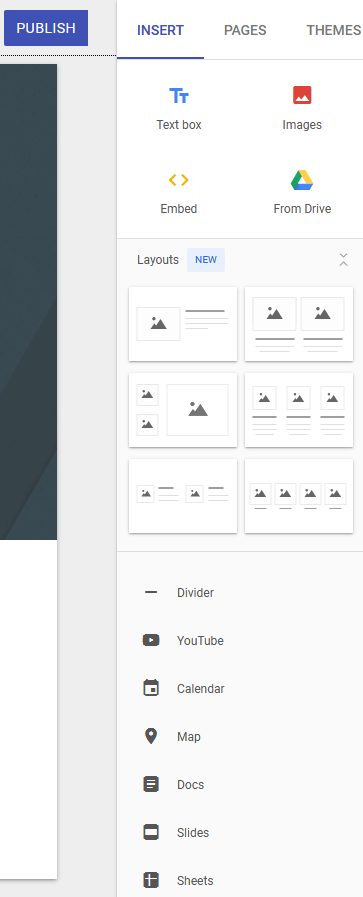
Task: Choose the four-images-in-a-row layout
Action: 299,496
